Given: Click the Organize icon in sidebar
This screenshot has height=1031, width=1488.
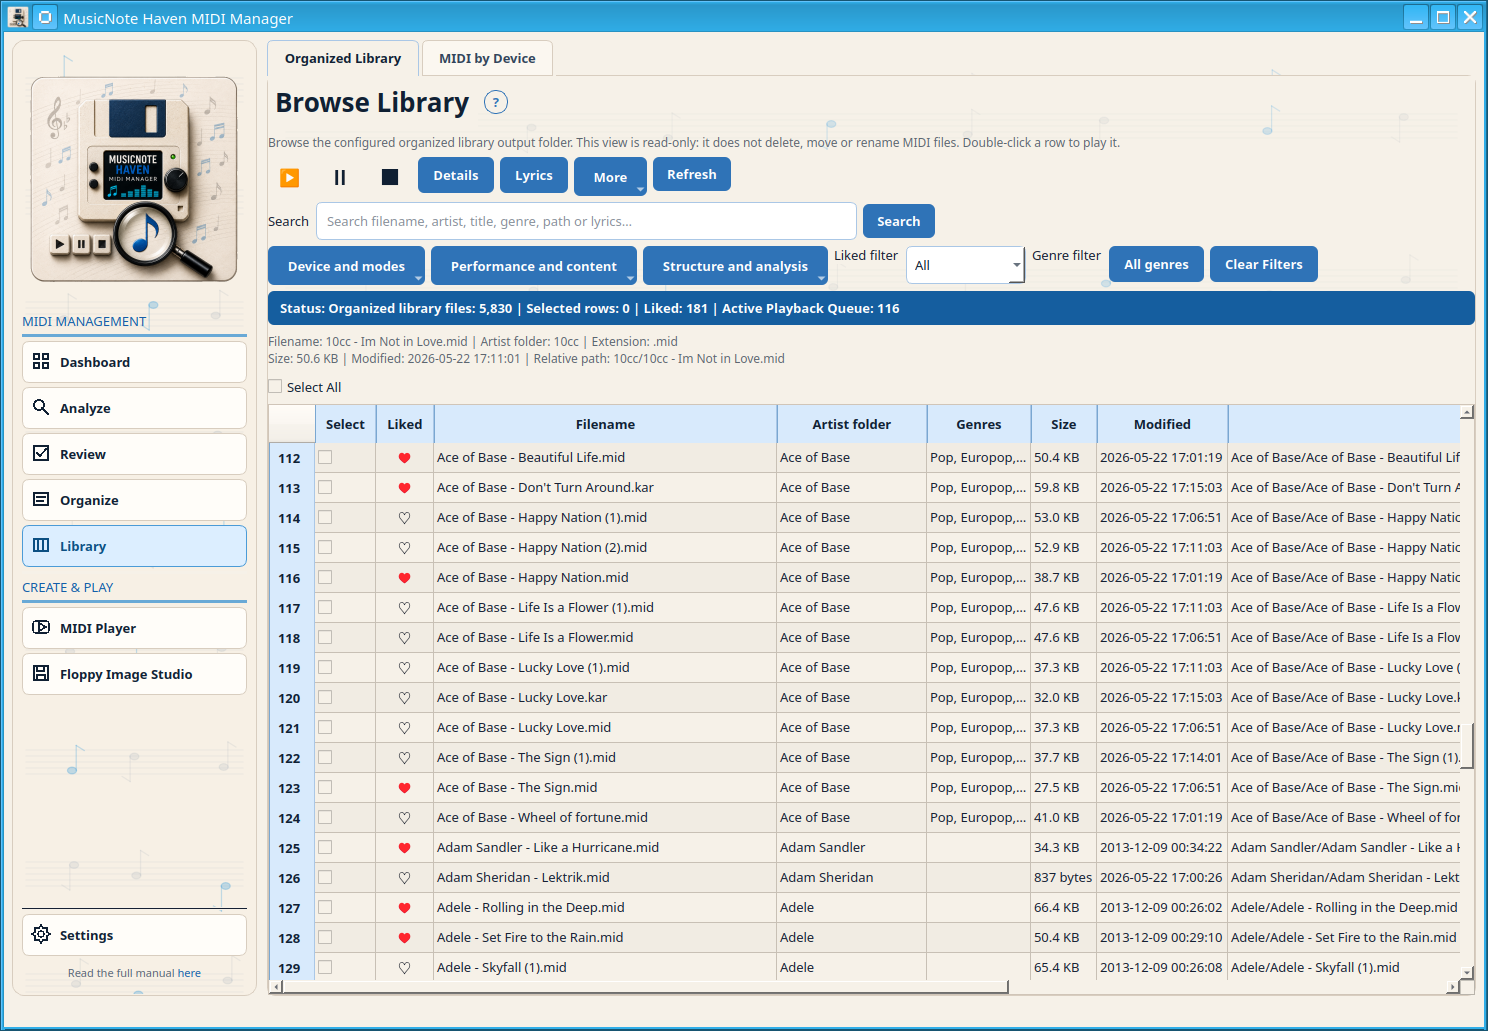Looking at the screenshot, I should [x=41, y=499].
